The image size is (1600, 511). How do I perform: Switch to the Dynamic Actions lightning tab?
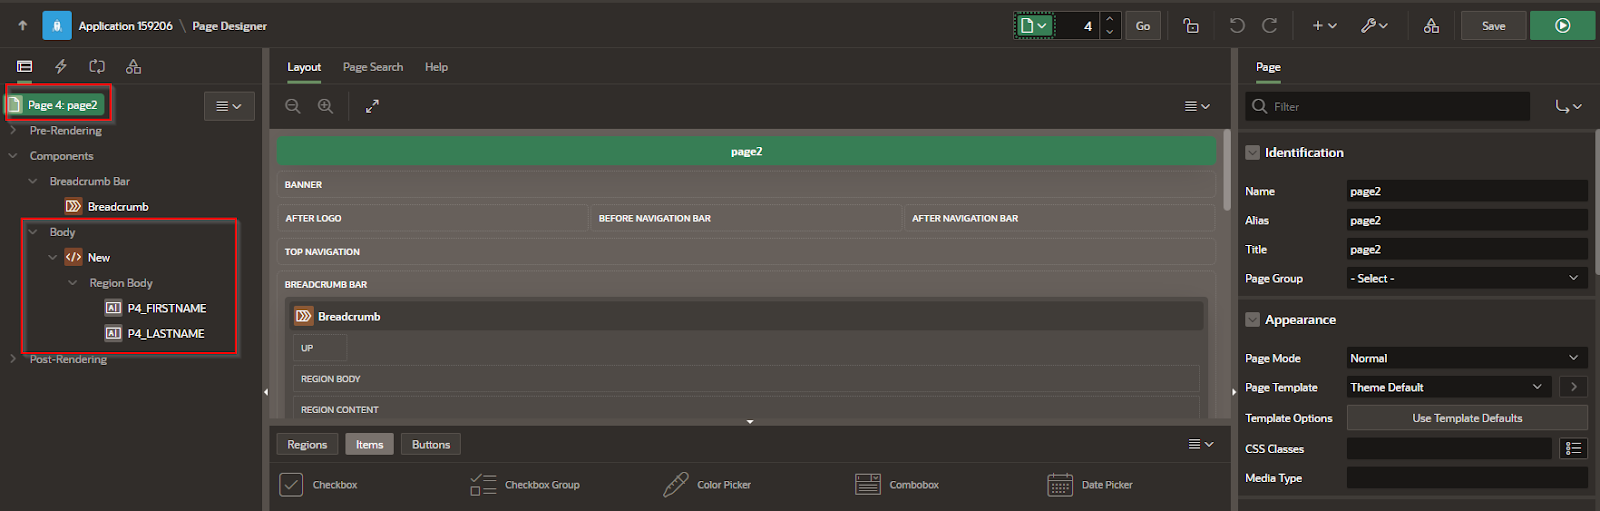coord(61,66)
